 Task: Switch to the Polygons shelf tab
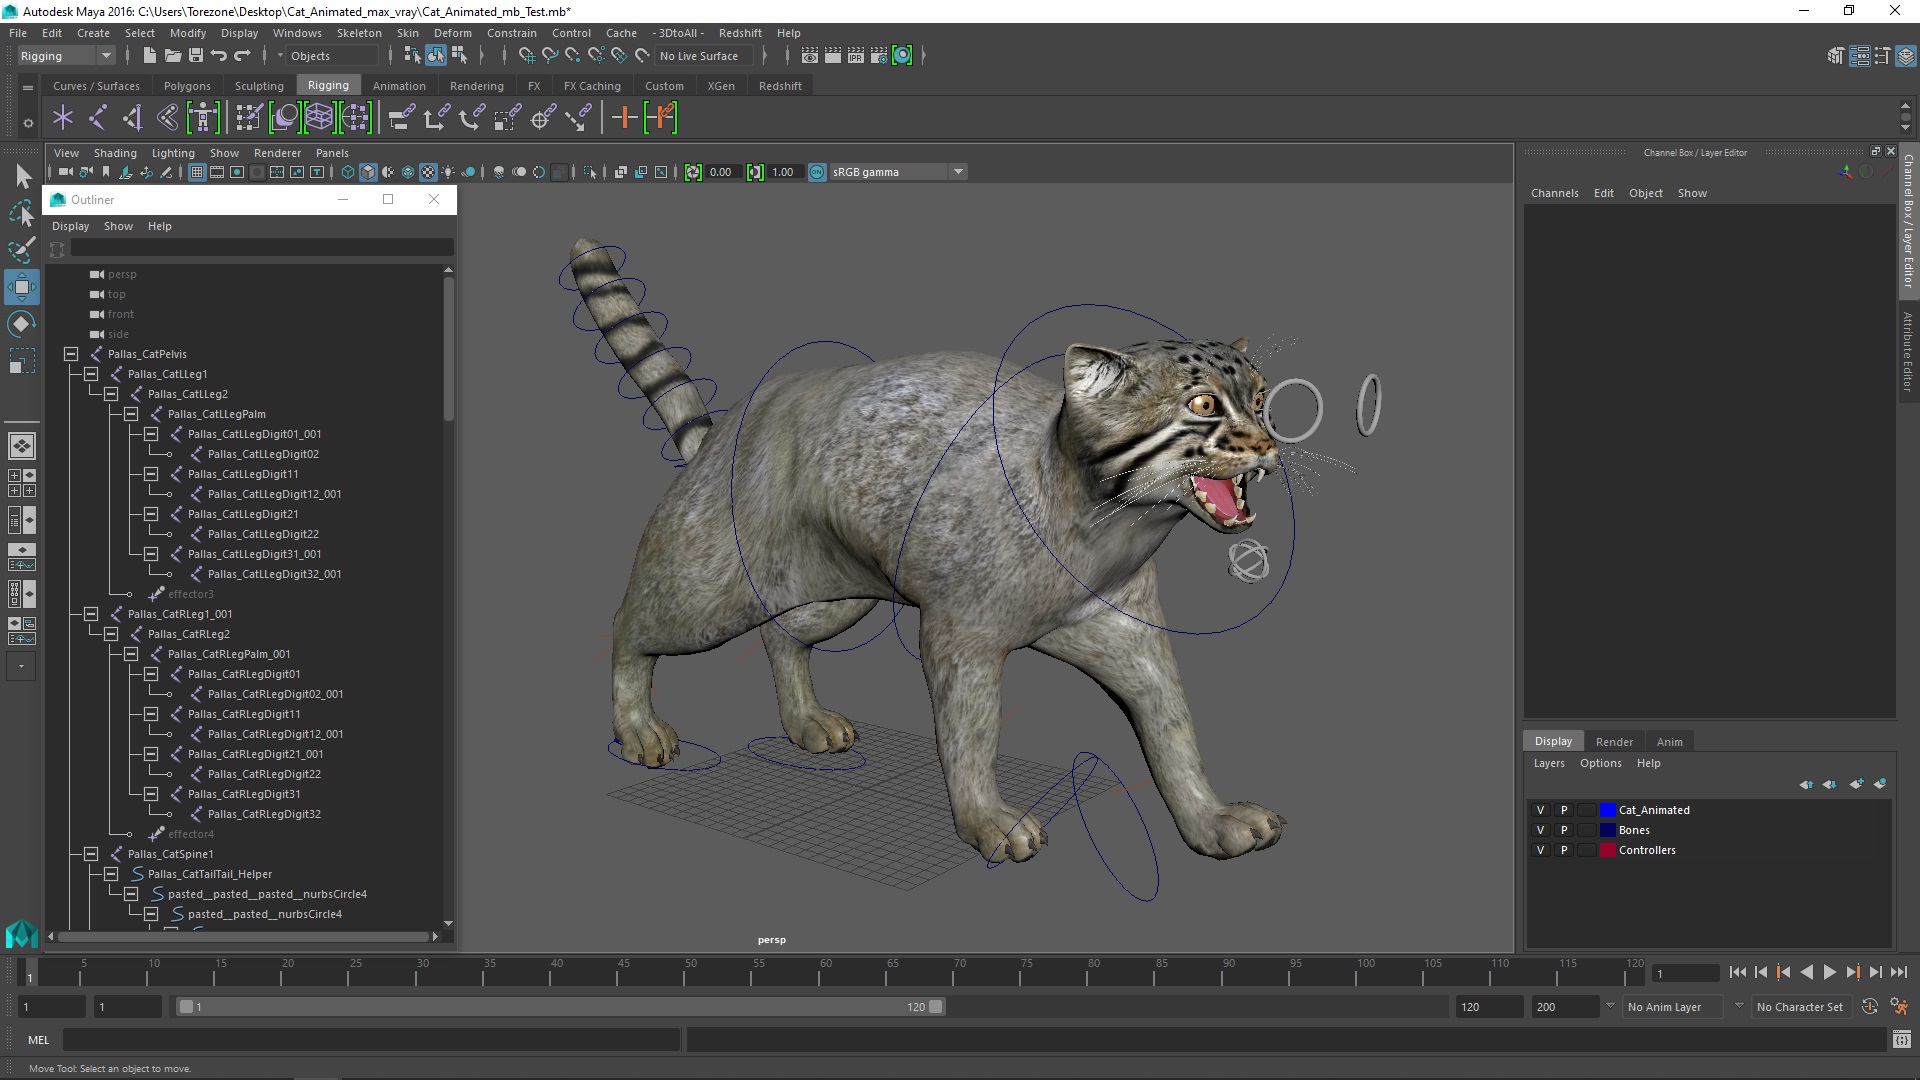187,86
